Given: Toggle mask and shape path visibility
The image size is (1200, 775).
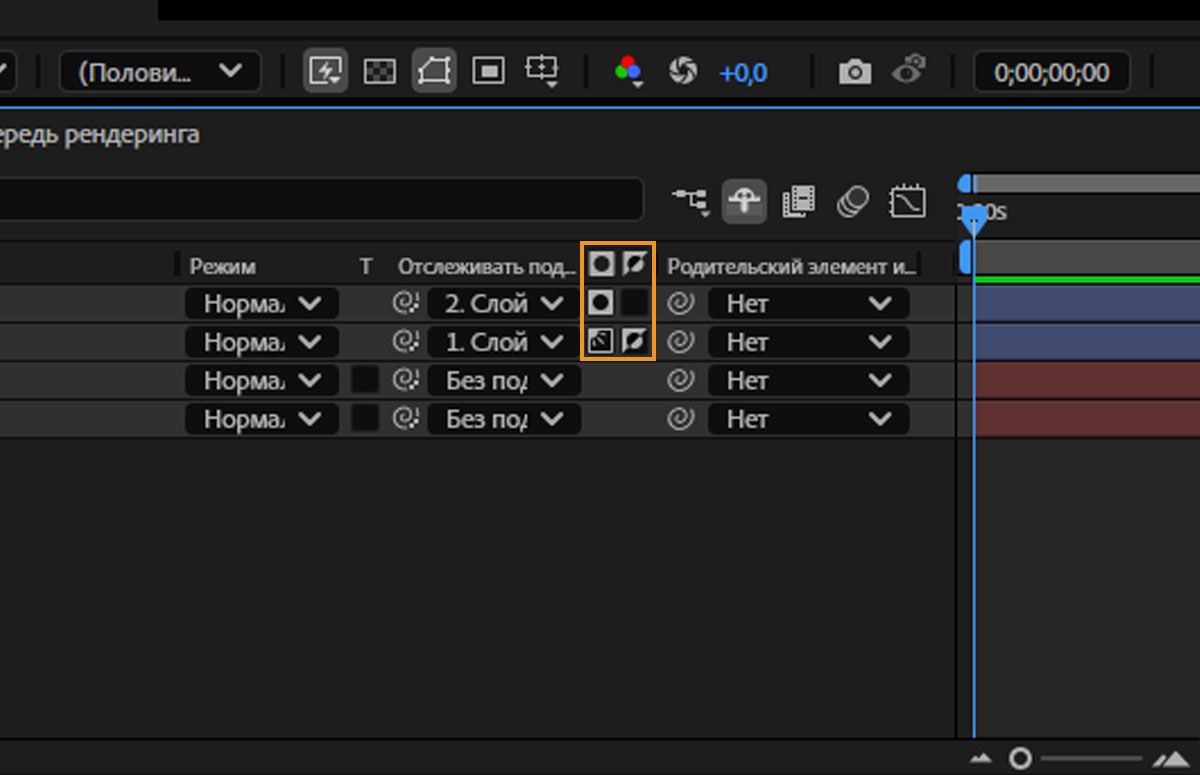Looking at the screenshot, I should click(x=434, y=71).
